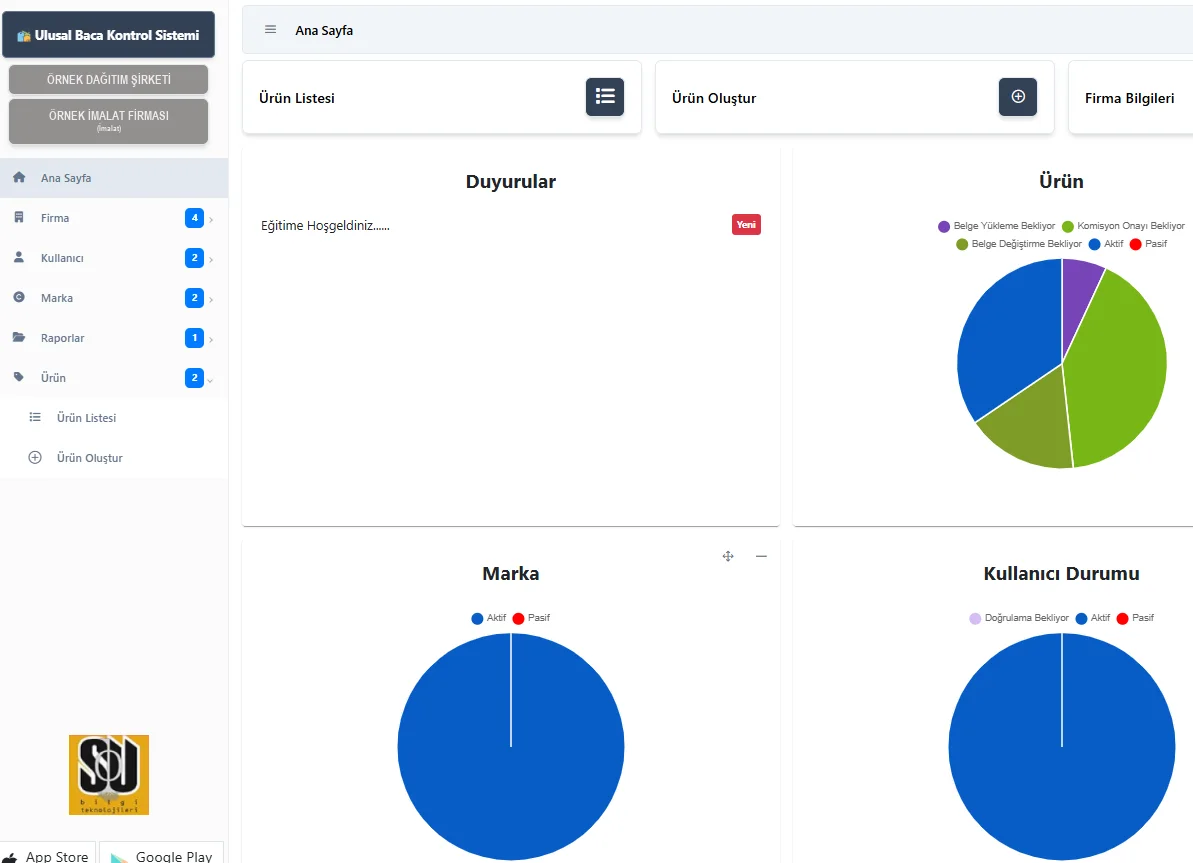Click the SOJ company logo in sidebar

(109, 775)
